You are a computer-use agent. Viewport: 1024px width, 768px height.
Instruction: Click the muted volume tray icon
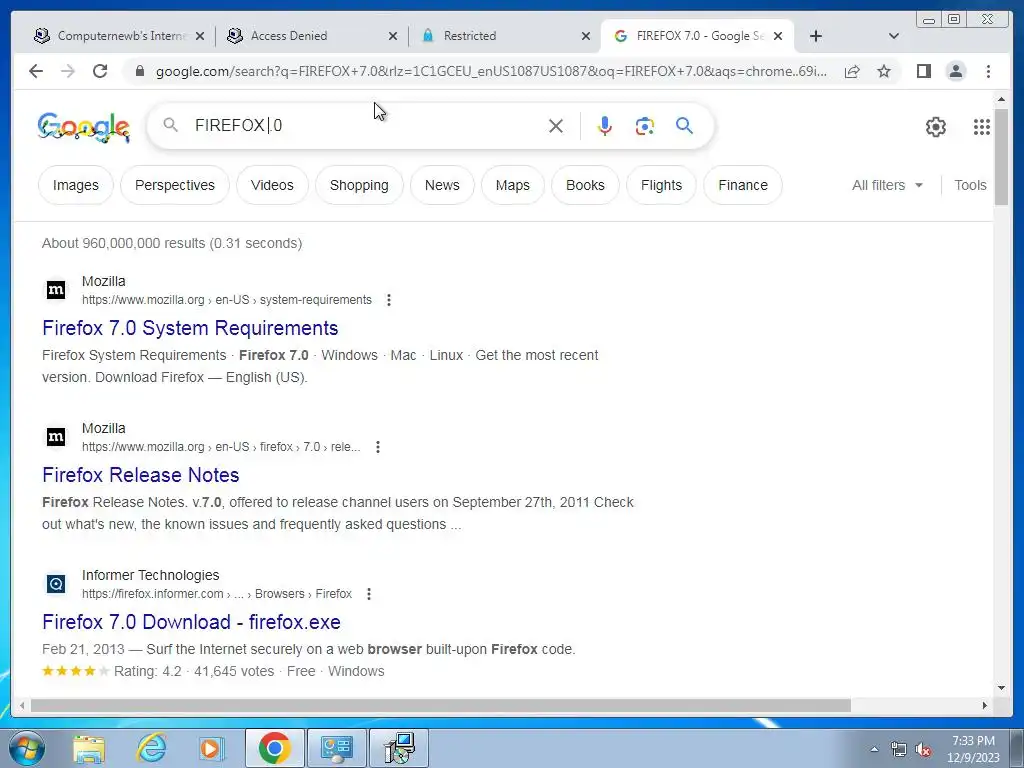pyautogui.click(x=923, y=749)
